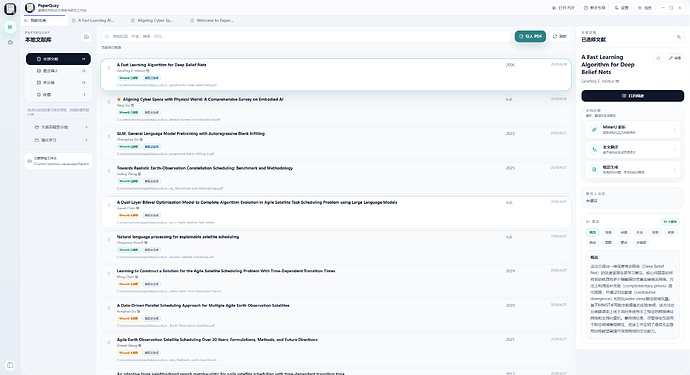690x375 pixels.
Task: Expand the 全文翻译 card chevron
Action: [675, 149]
